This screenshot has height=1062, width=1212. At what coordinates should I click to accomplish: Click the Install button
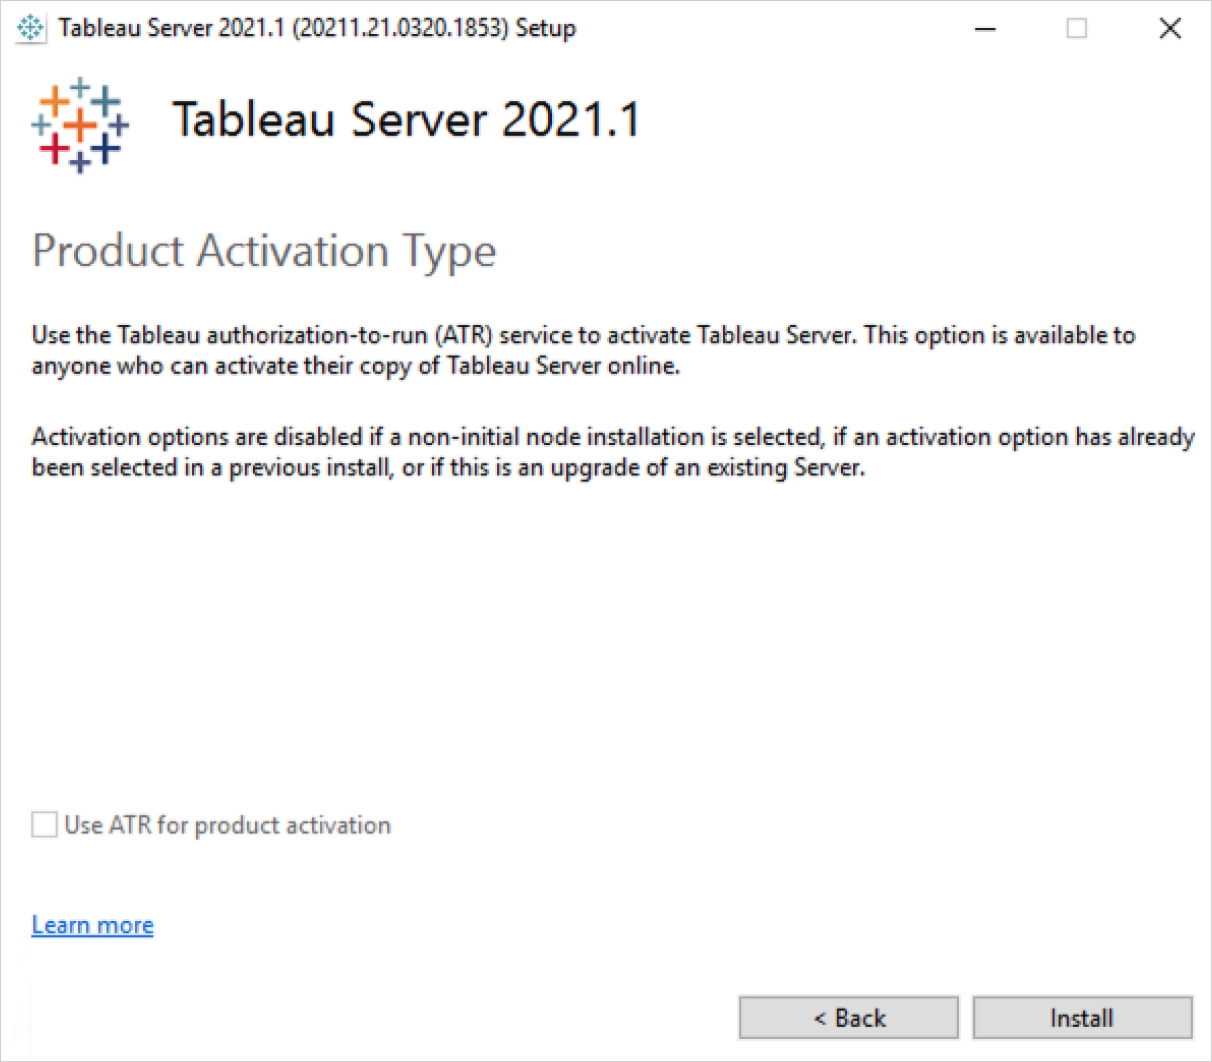click(x=1081, y=1017)
